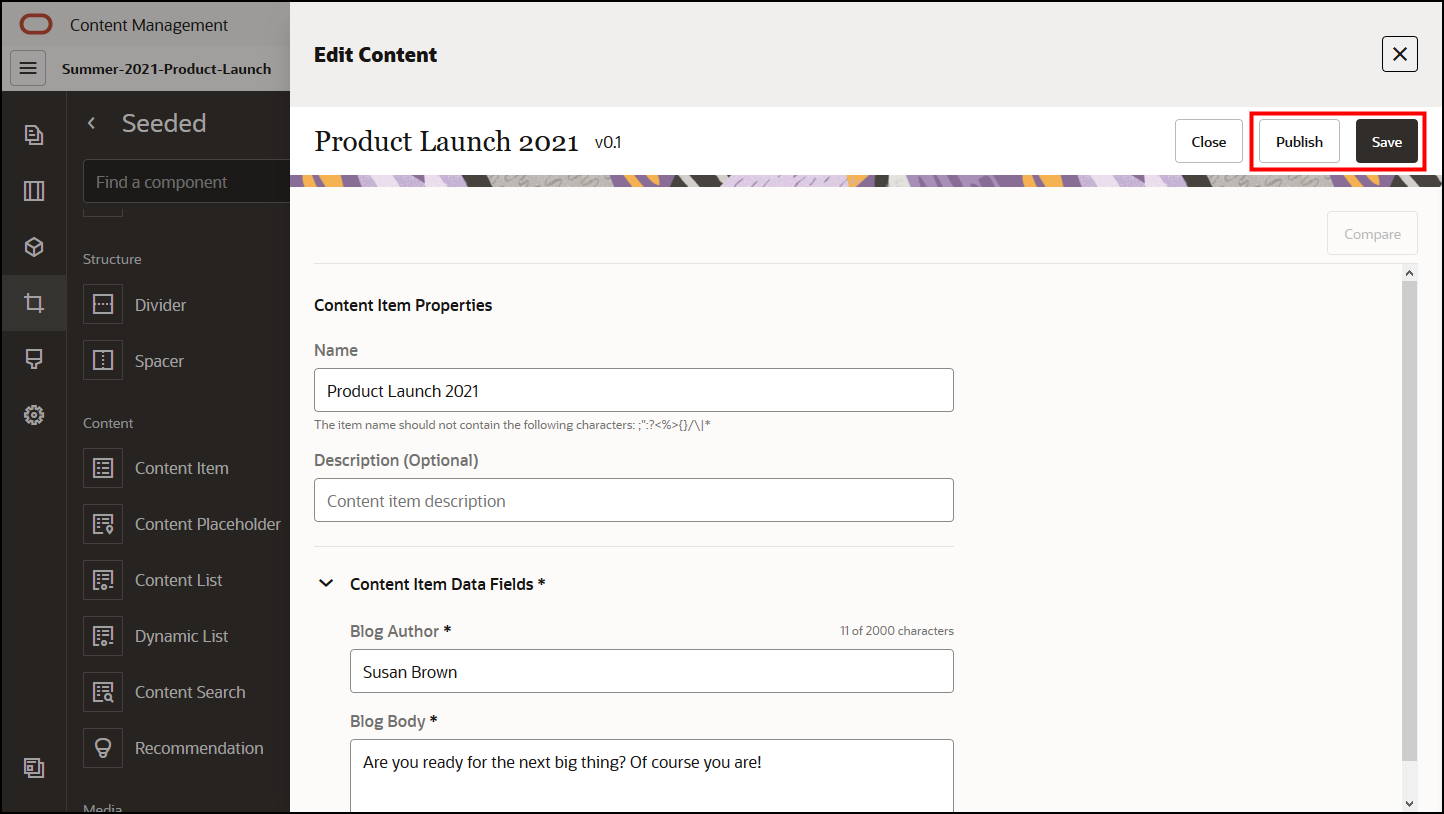This screenshot has height=814, width=1444.
Task: Click the Close button next to Publish
Action: coord(1208,142)
